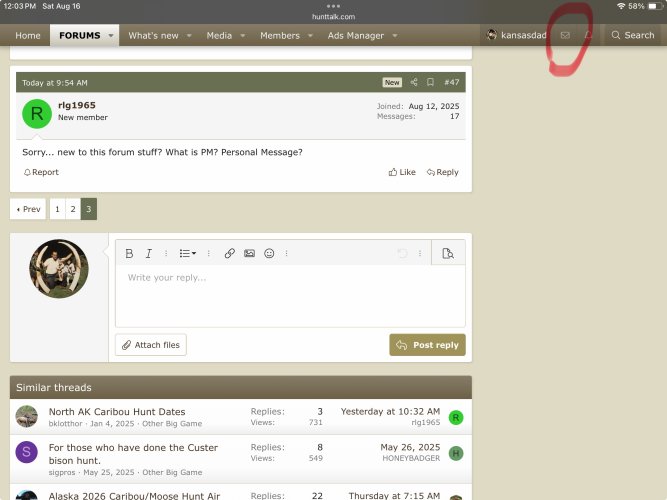Click the Attach files button
This screenshot has height=500, width=667.
pos(151,345)
